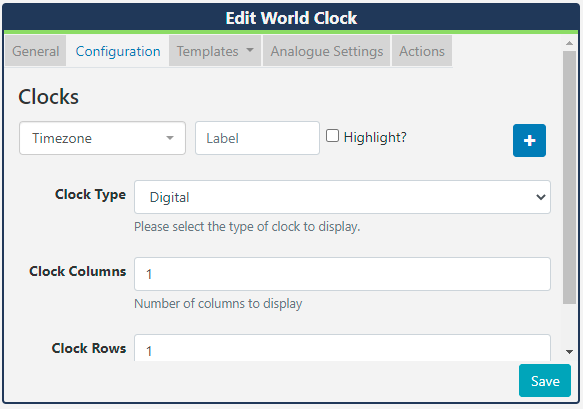Click the scrollbar down arrow

569,351
